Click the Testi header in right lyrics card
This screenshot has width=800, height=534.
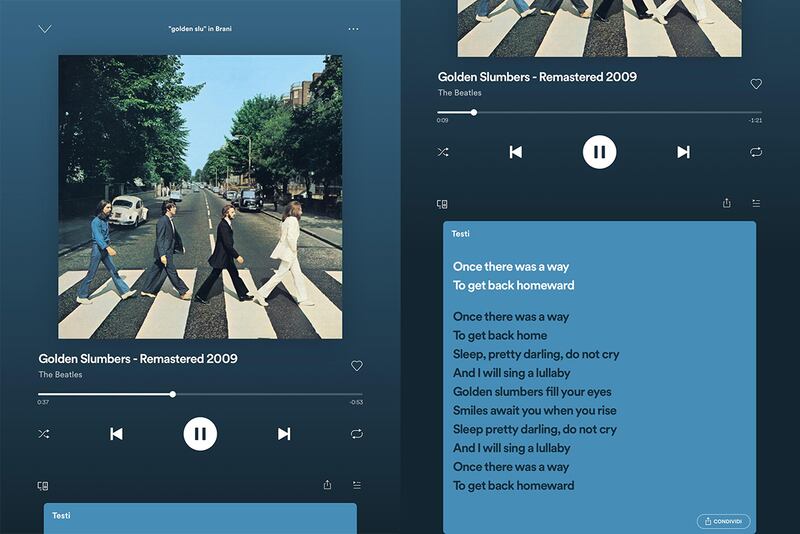point(460,234)
